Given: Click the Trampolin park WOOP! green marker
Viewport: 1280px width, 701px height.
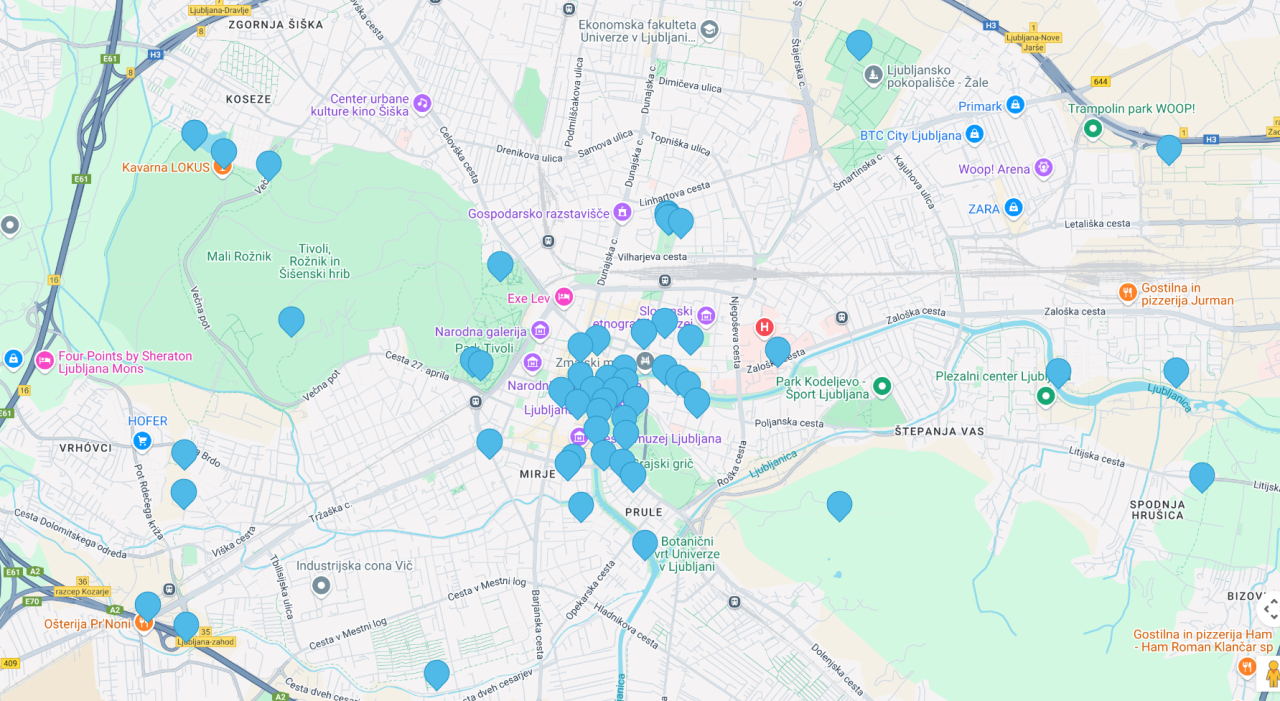Looking at the screenshot, I should click(1093, 128).
